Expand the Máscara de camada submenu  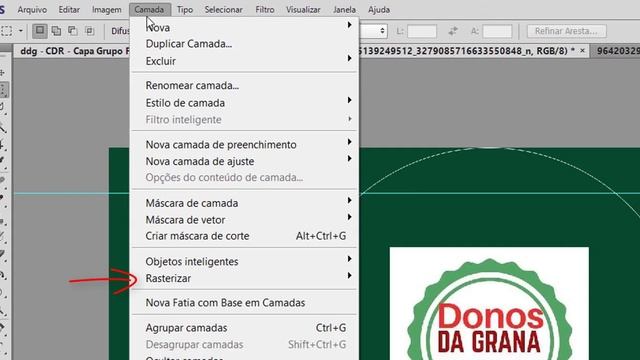(244, 203)
